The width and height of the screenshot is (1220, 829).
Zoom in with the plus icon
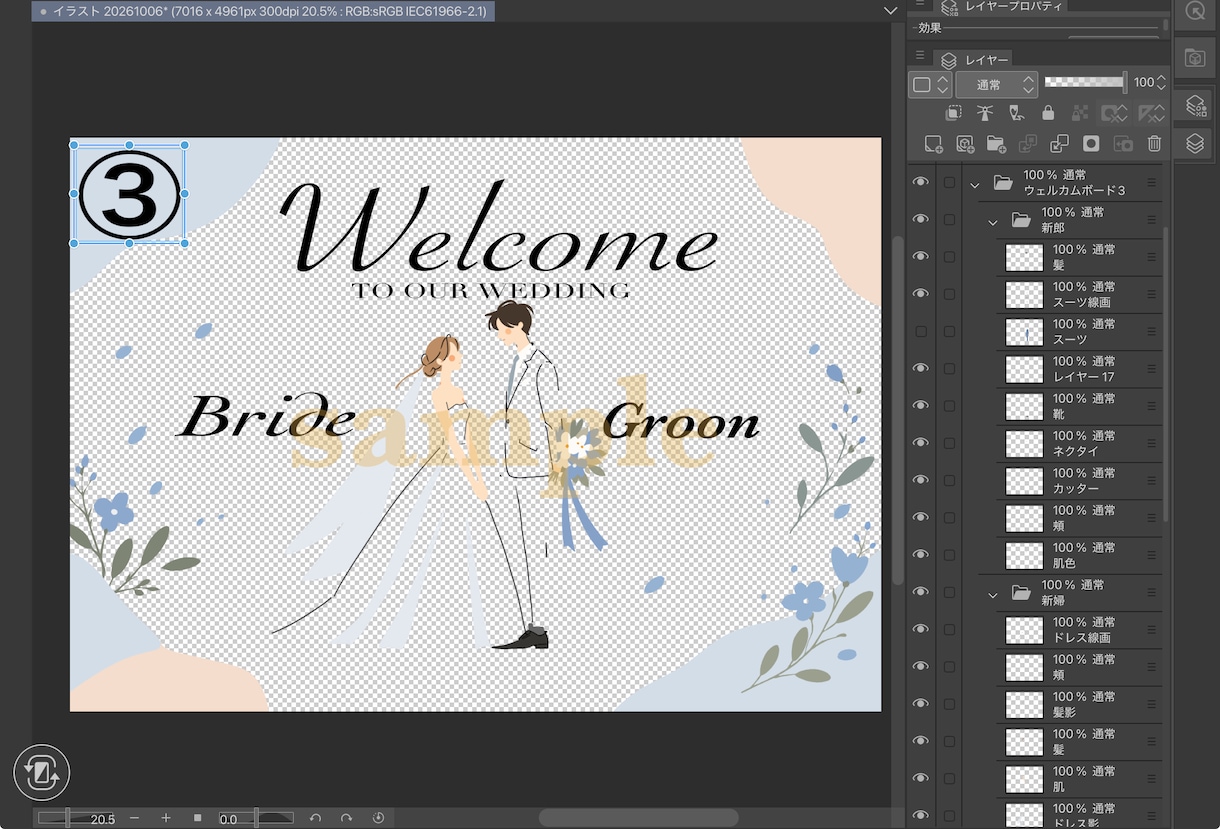(166, 818)
